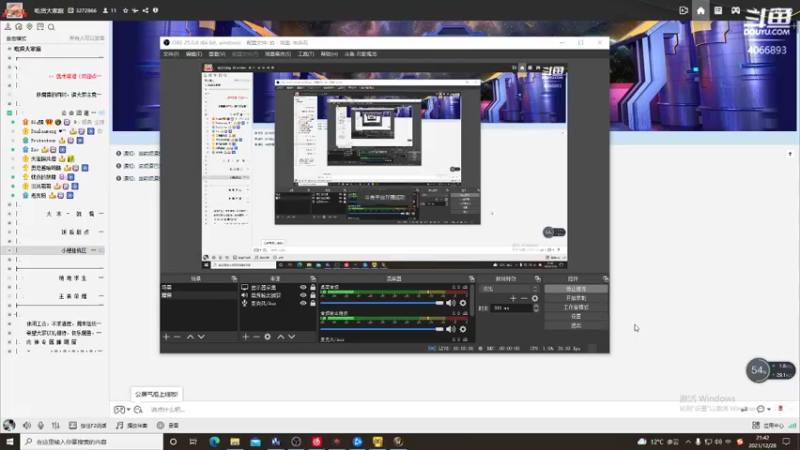Click the user avatar at bottom left

pos(9,425)
